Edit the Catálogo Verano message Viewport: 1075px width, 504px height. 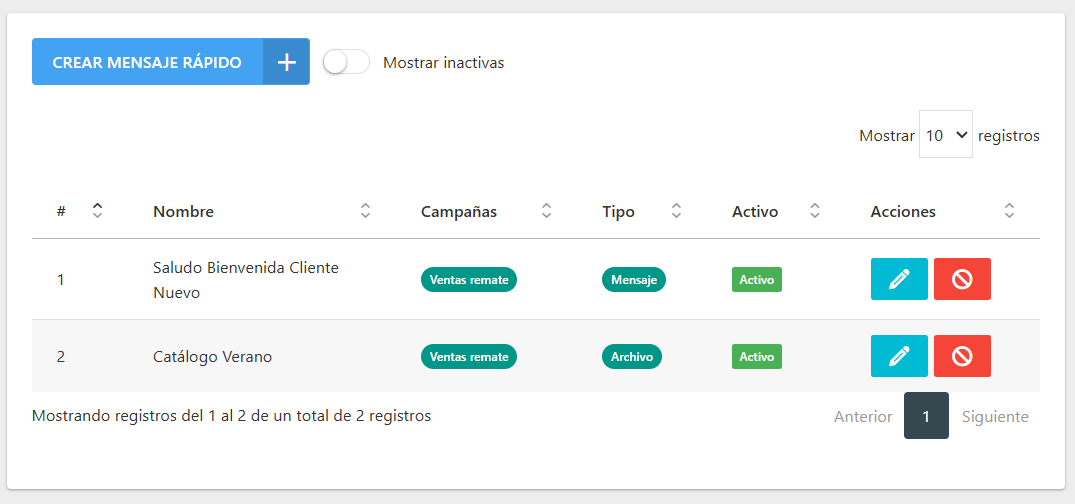point(899,356)
